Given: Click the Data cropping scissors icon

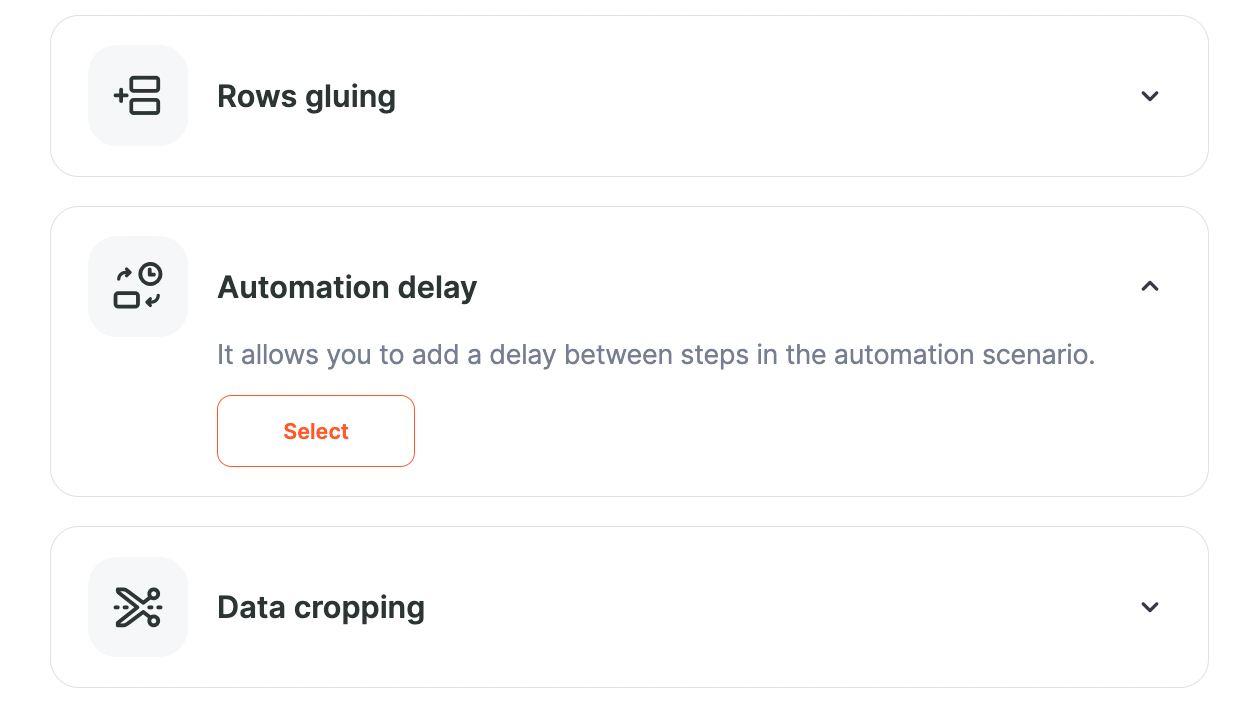Looking at the screenshot, I should click(138, 607).
